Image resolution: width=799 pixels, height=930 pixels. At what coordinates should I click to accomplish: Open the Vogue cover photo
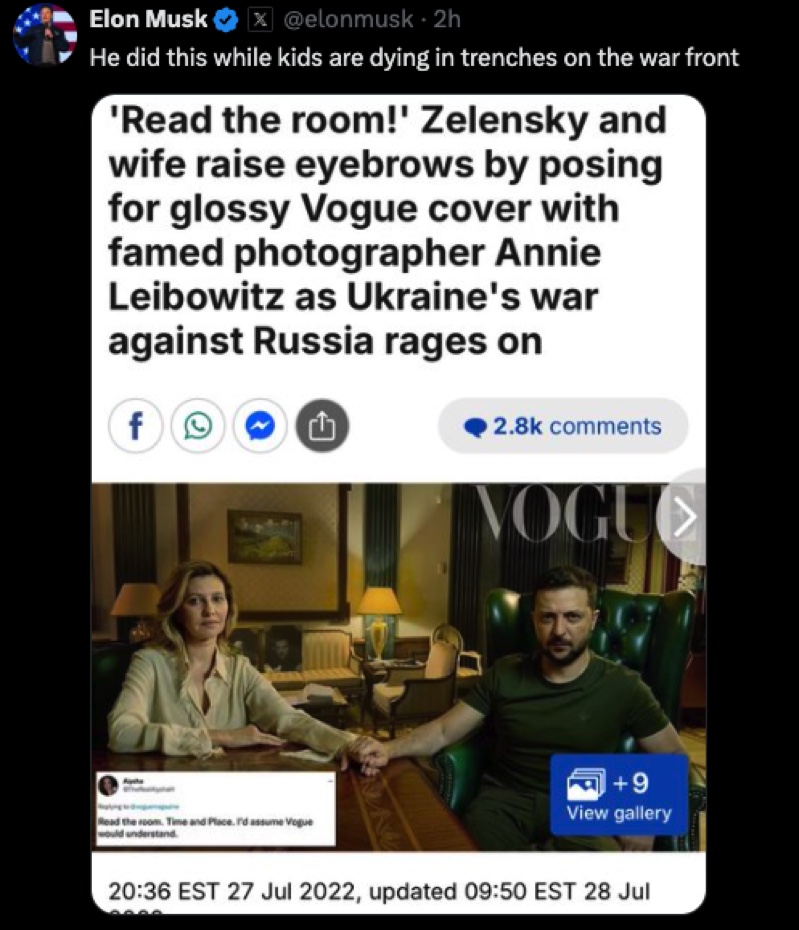[399, 667]
